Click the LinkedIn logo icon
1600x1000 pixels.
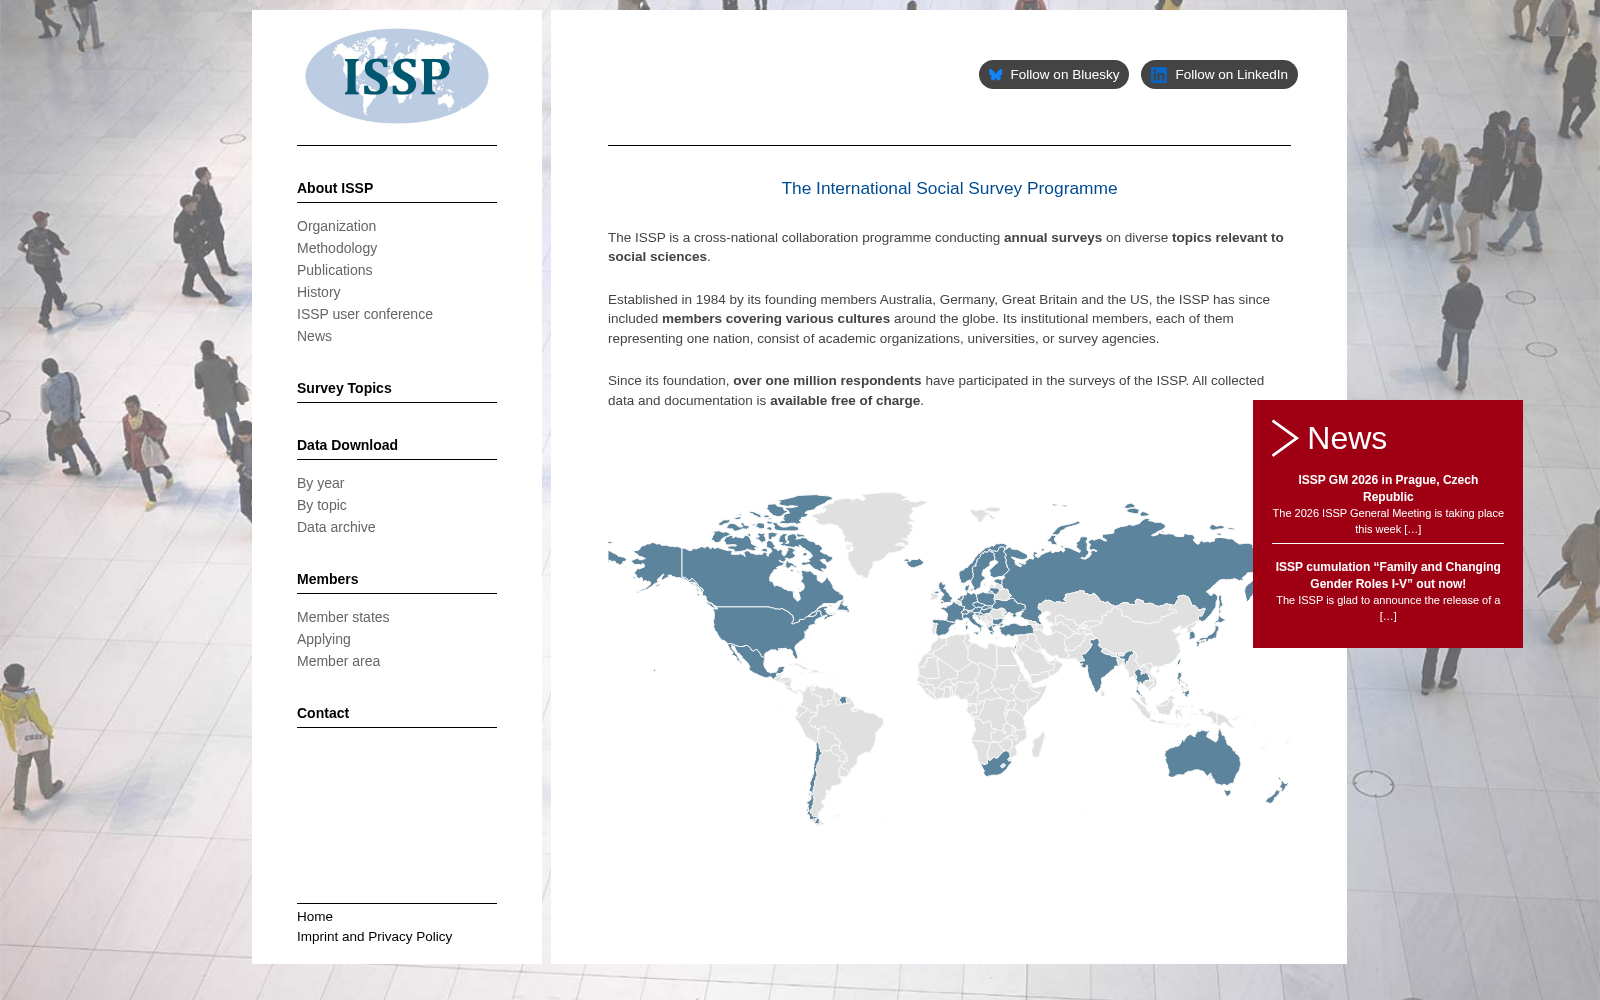(1159, 75)
